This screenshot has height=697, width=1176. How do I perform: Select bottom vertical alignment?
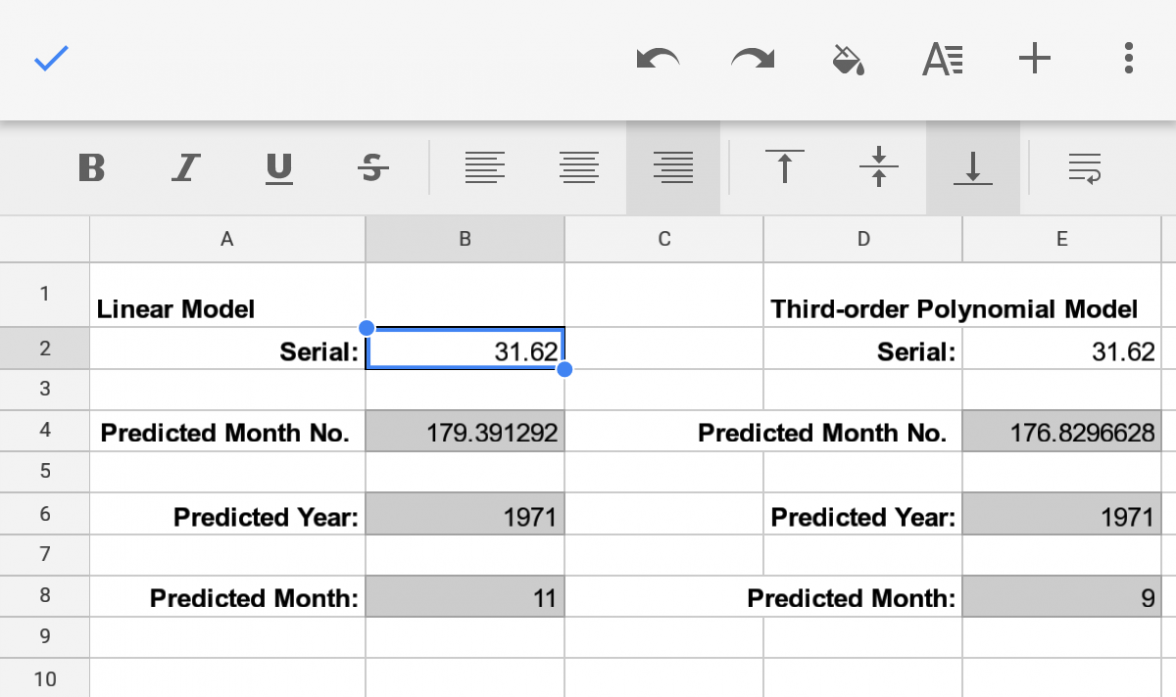click(x=972, y=168)
